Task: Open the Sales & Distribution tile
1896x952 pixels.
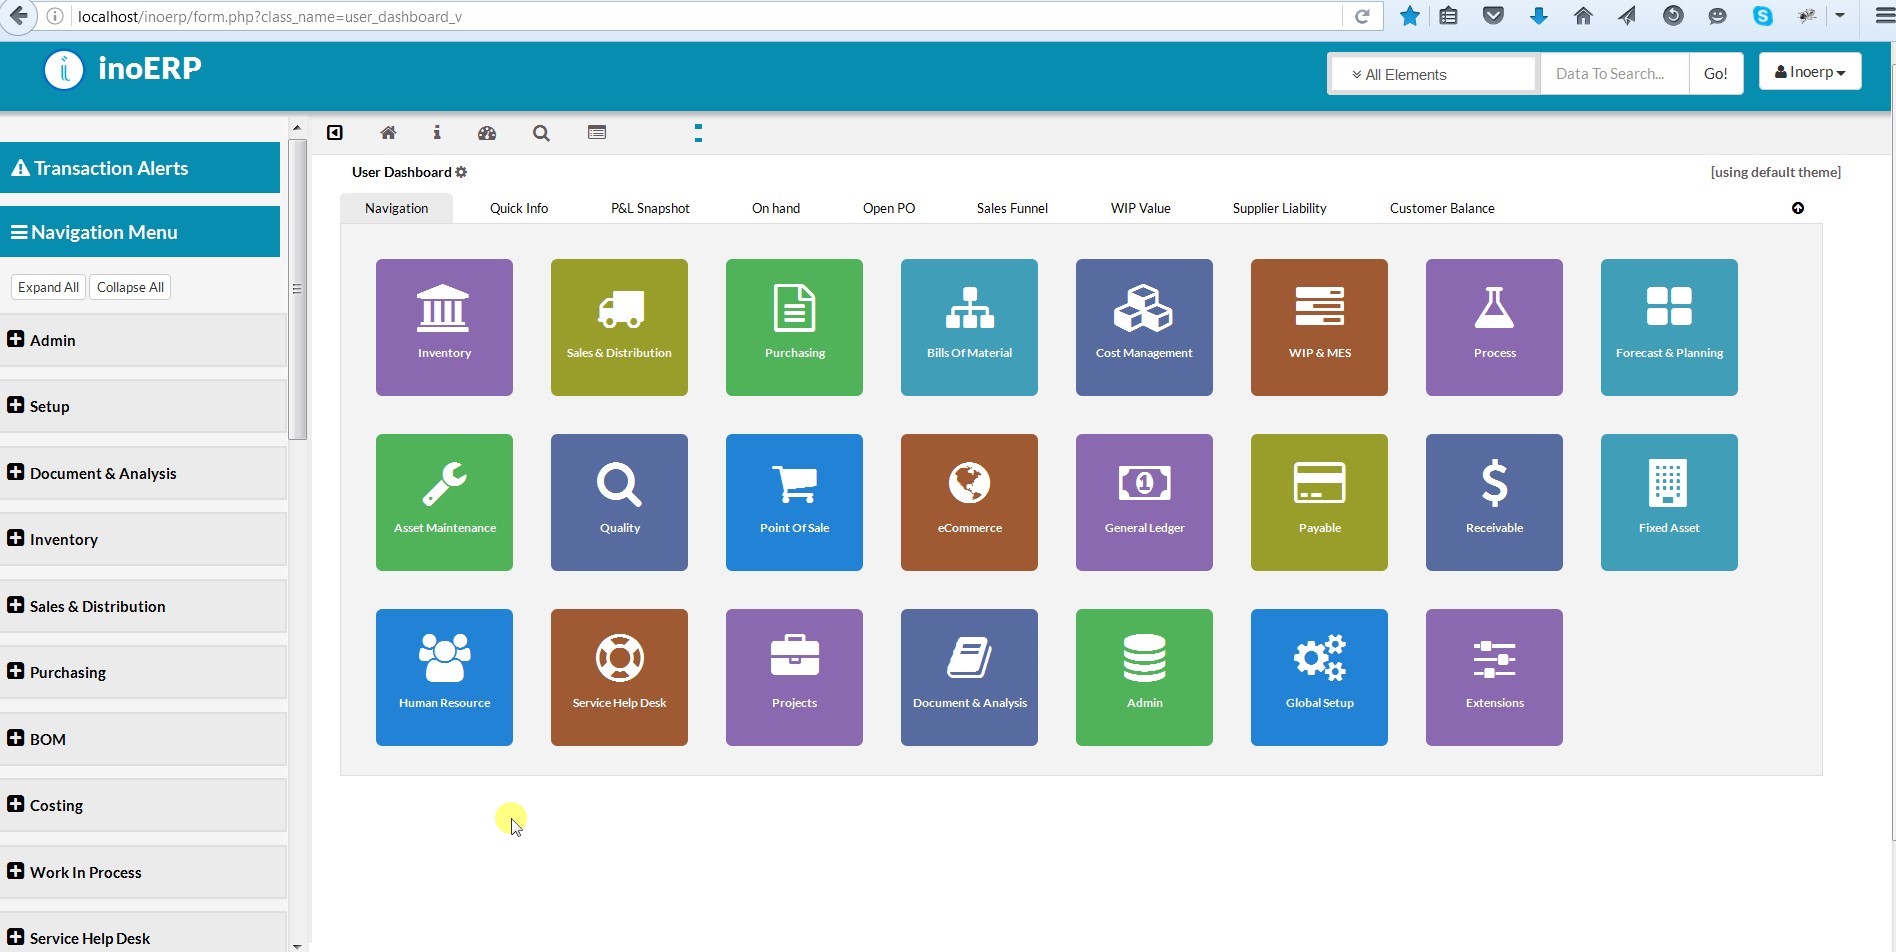Action: coord(619,327)
